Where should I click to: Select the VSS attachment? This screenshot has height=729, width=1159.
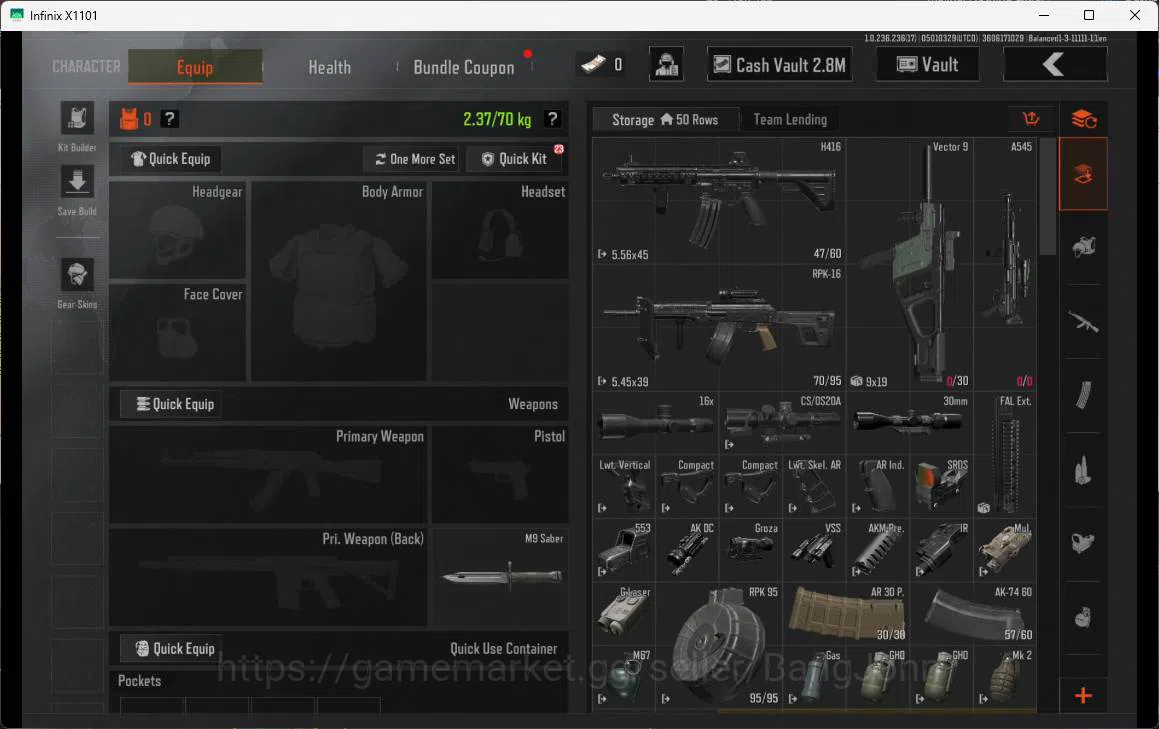815,551
